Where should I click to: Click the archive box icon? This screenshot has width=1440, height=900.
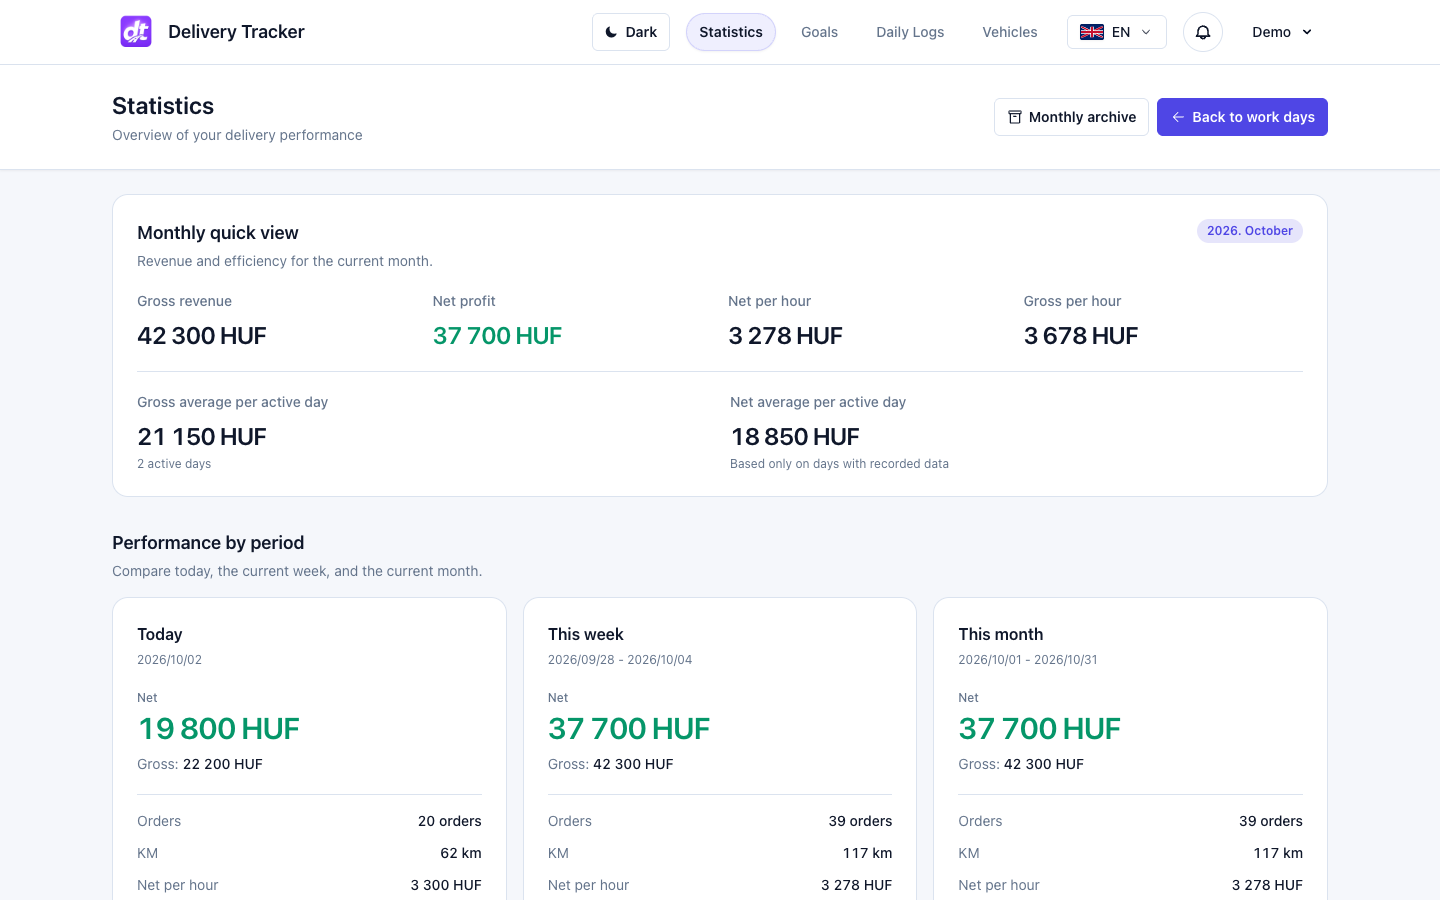1014,117
